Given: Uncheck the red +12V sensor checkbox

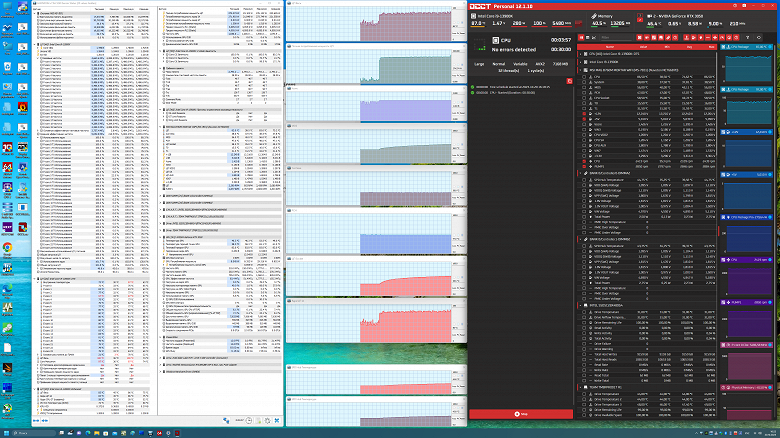Looking at the screenshot, I should 584,113.
